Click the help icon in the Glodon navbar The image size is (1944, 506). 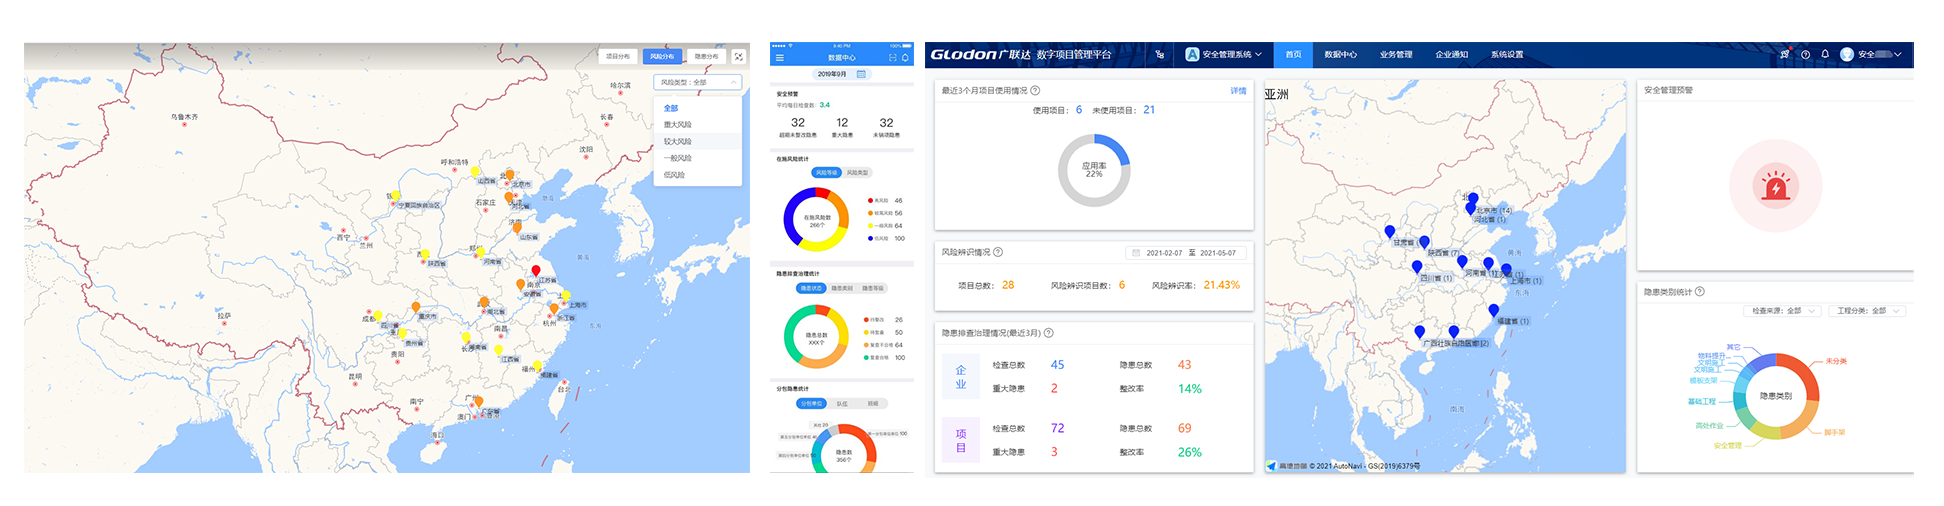point(1805,55)
